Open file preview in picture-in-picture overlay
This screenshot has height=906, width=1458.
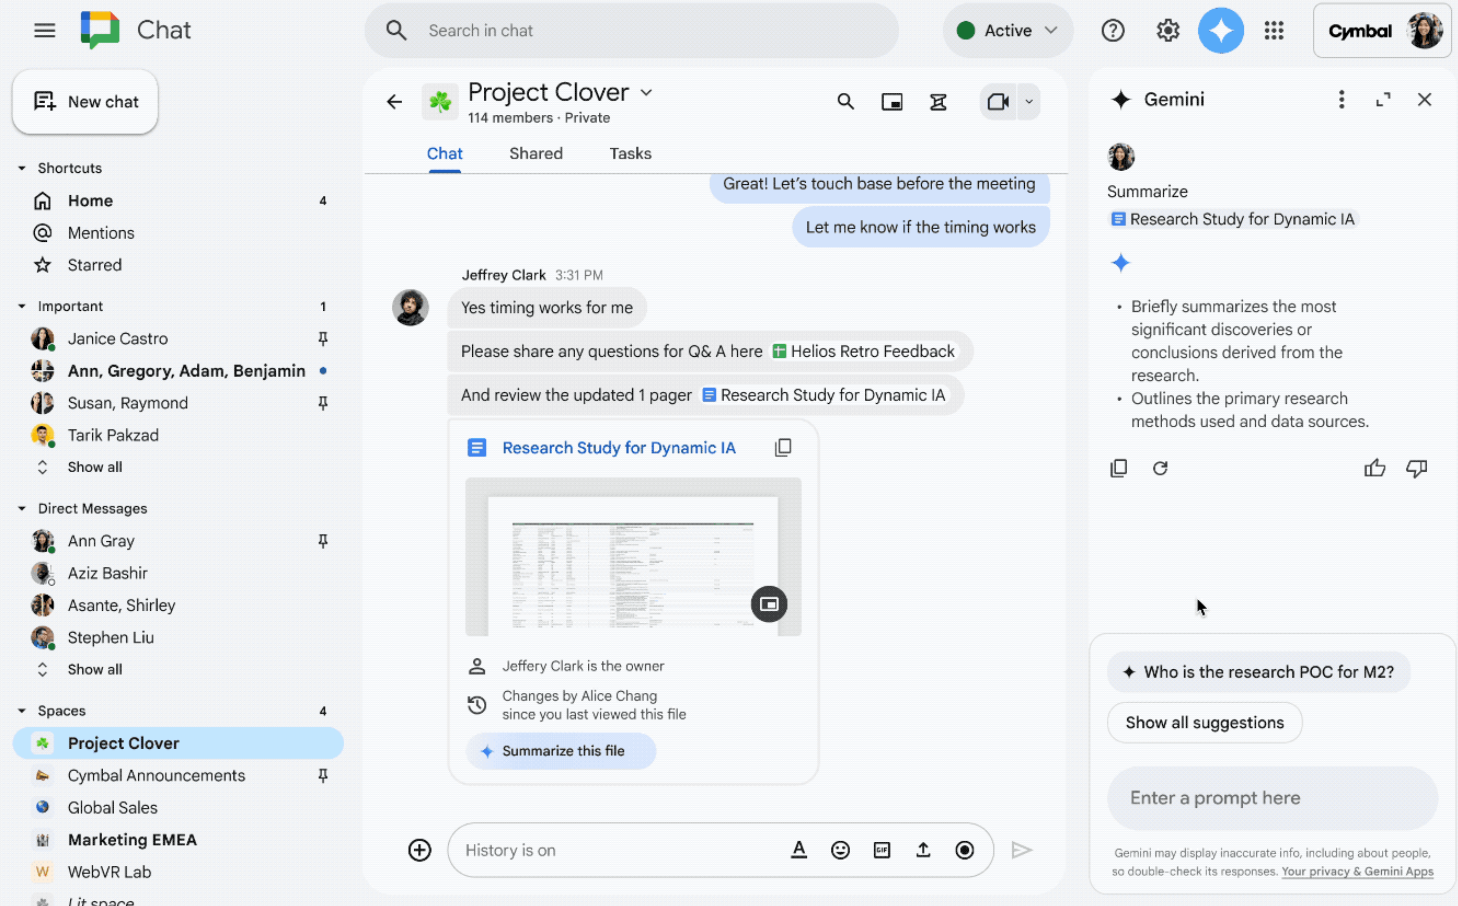pyautogui.click(x=769, y=604)
